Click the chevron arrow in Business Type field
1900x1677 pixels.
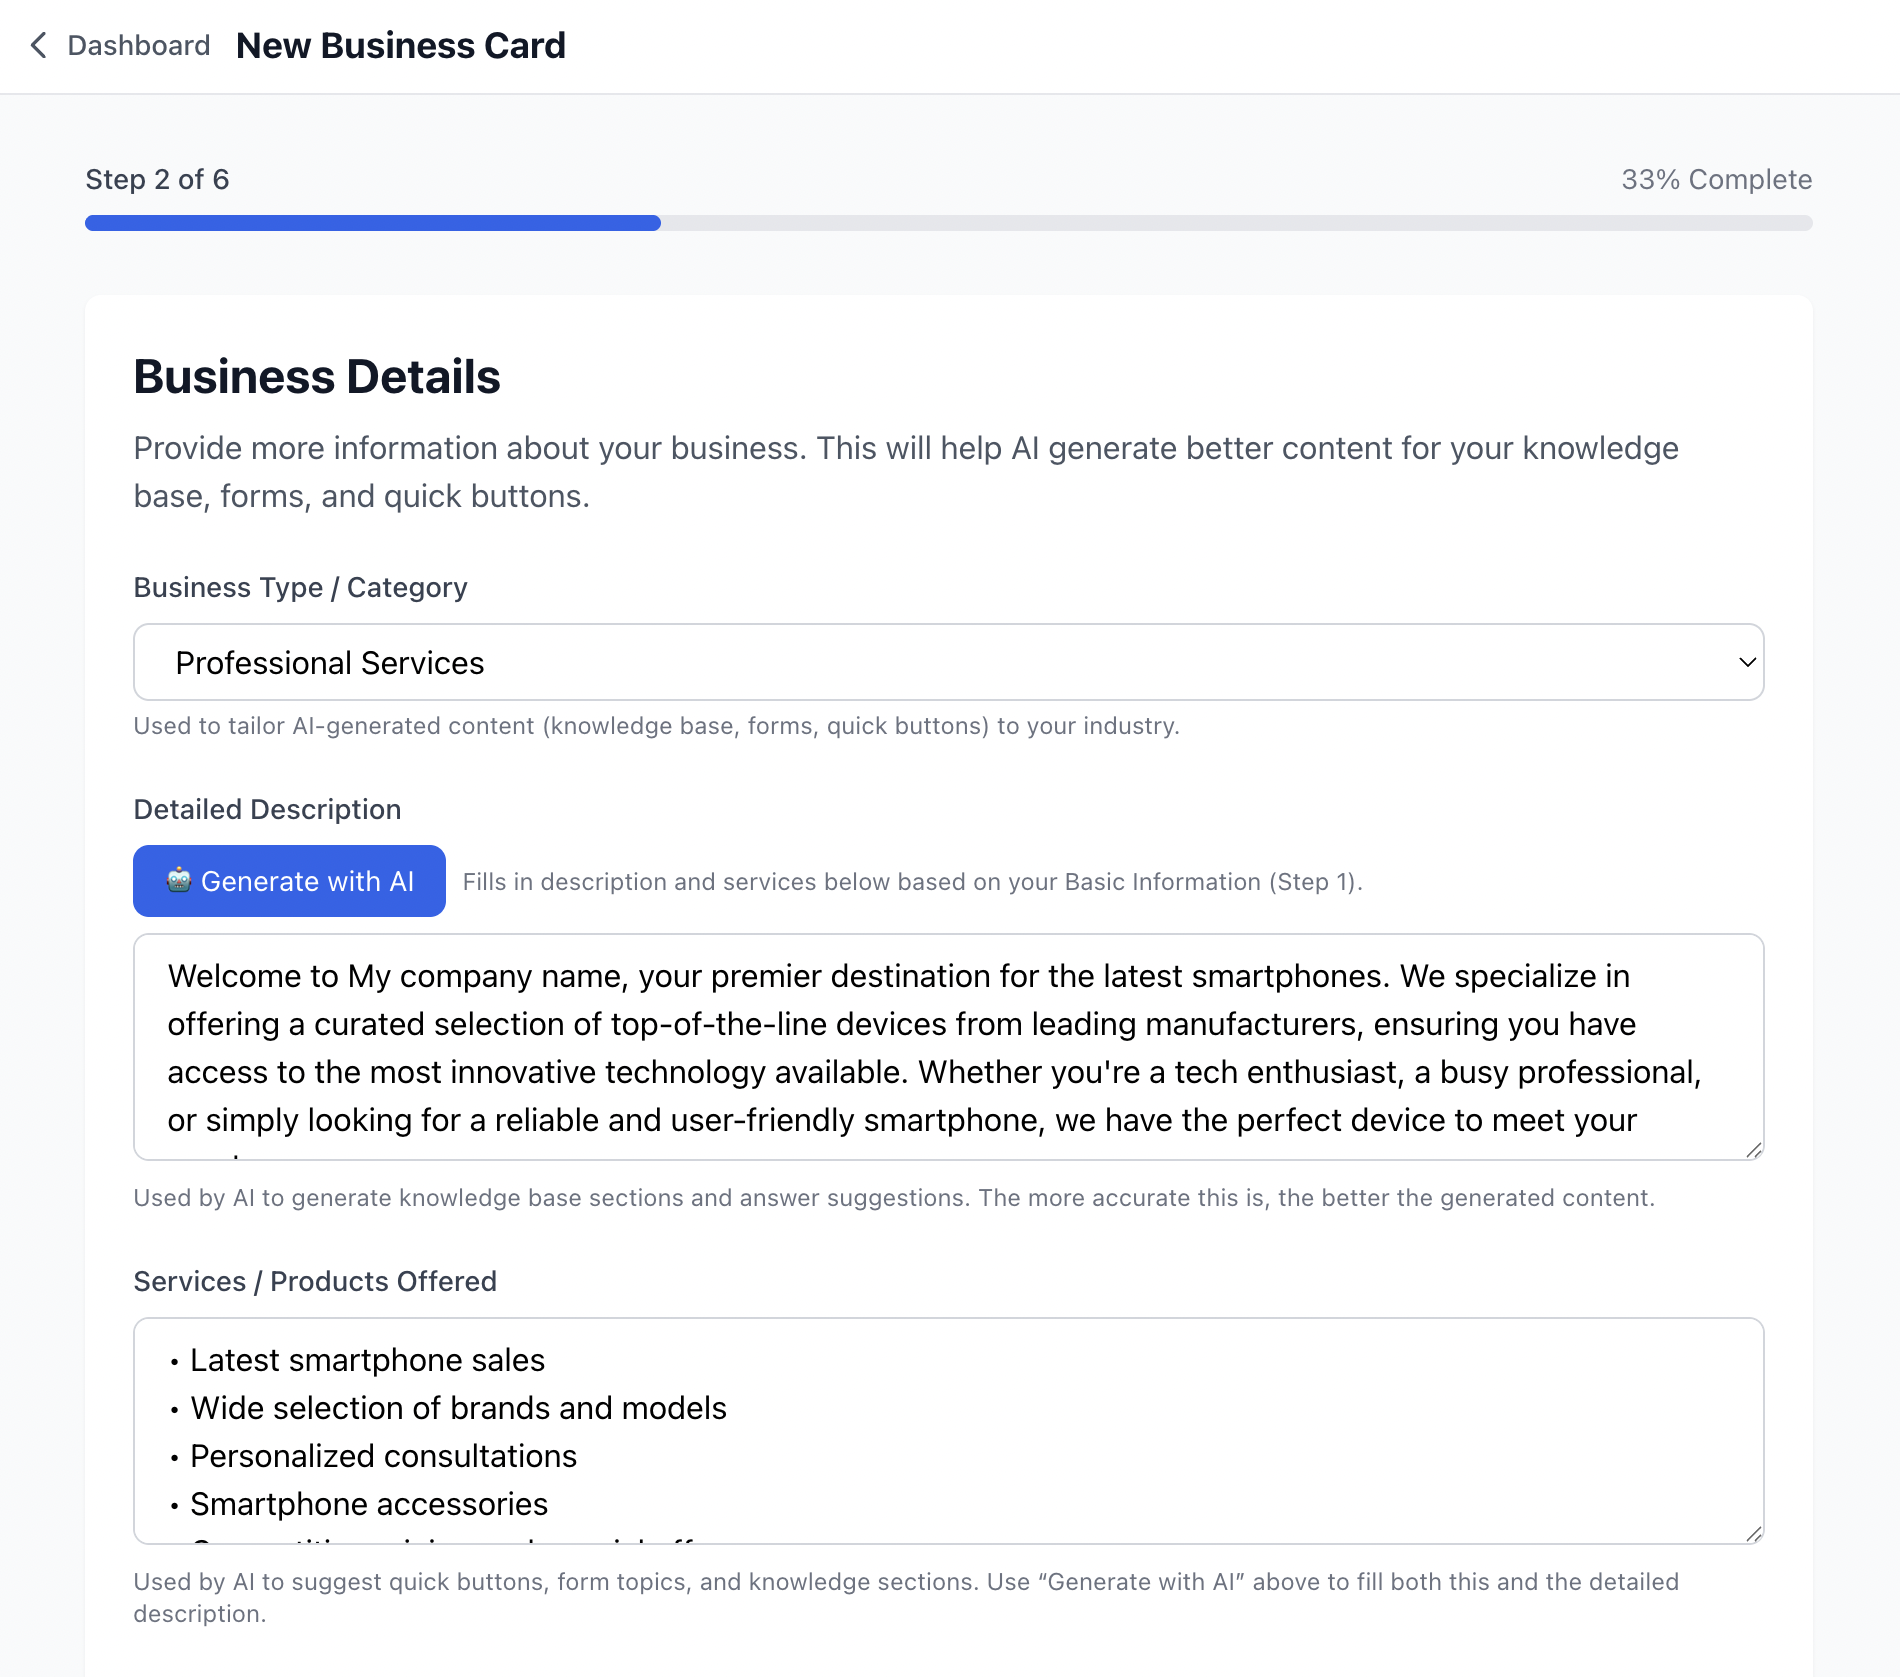[x=1747, y=662]
